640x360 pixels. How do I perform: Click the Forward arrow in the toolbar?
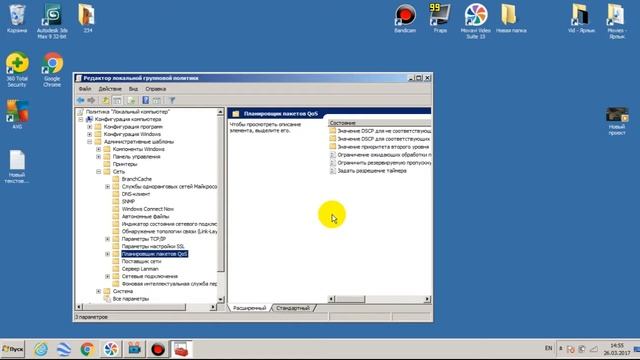point(91,100)
